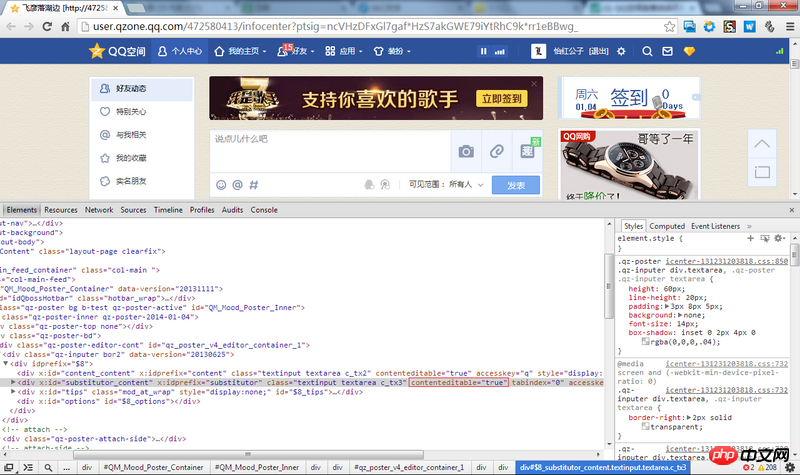Image resolution: width=800 pixels, height=475 pixels.
Task: Select 好友动态 in the sidebar
Action: (x=142, y=89)
